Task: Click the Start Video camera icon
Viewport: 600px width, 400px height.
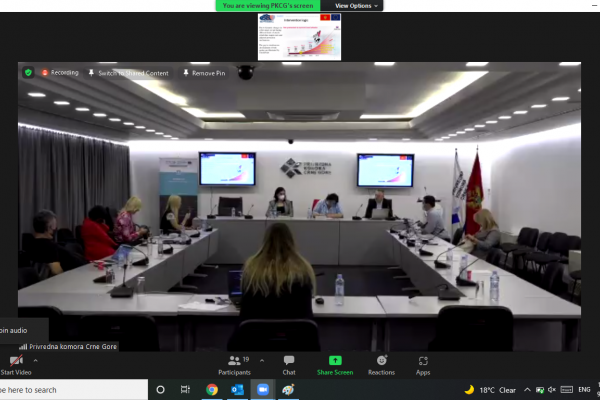Action: coord(16,361)
